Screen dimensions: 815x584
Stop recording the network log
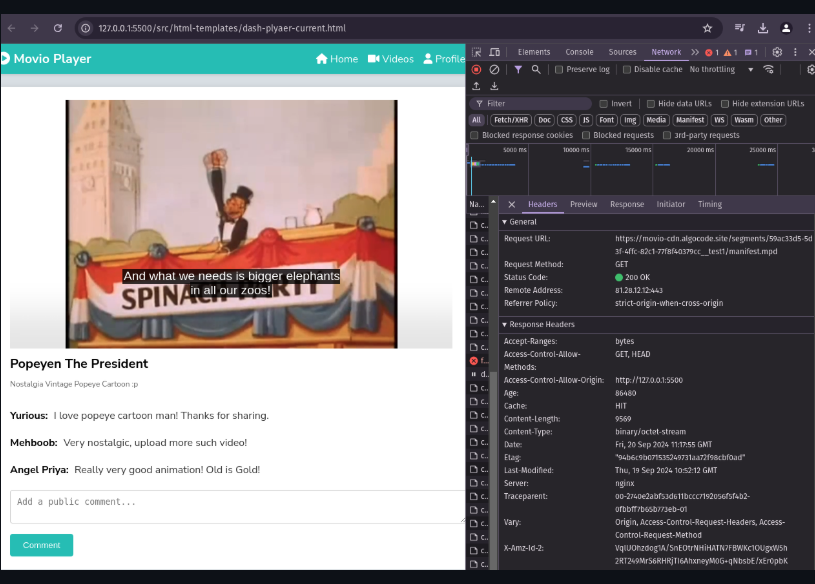coord(477,70)
